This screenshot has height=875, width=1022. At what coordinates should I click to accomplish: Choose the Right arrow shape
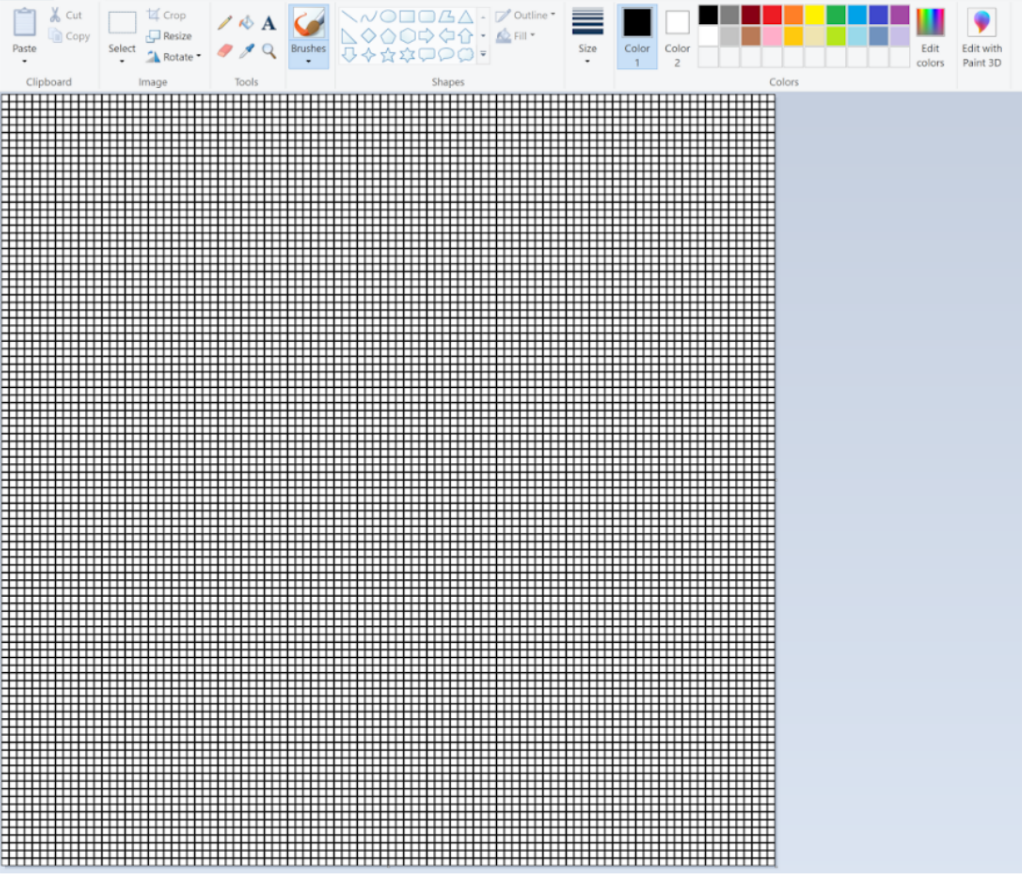pyautogui.click(x=427, y=36)
